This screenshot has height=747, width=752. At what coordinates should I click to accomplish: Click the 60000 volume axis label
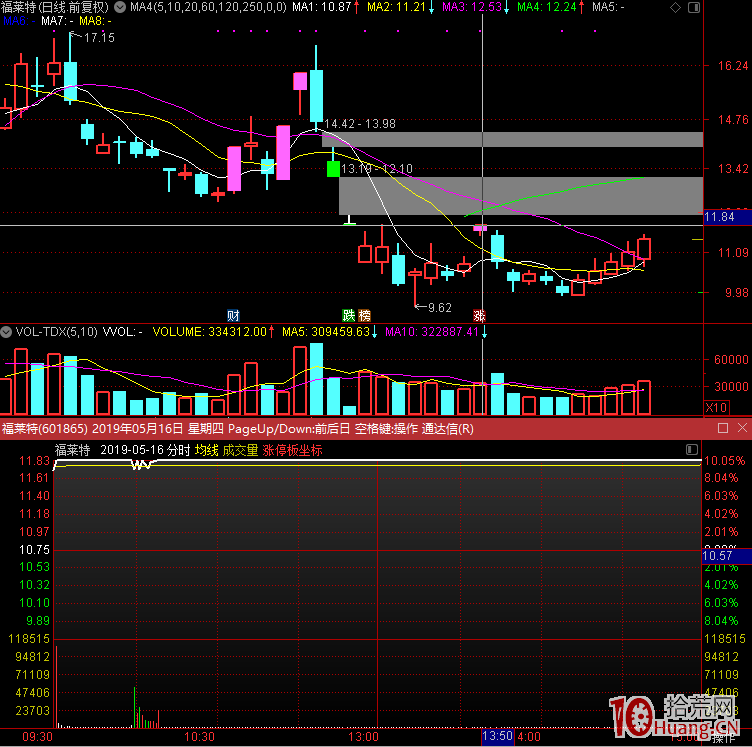coord(731,360)
